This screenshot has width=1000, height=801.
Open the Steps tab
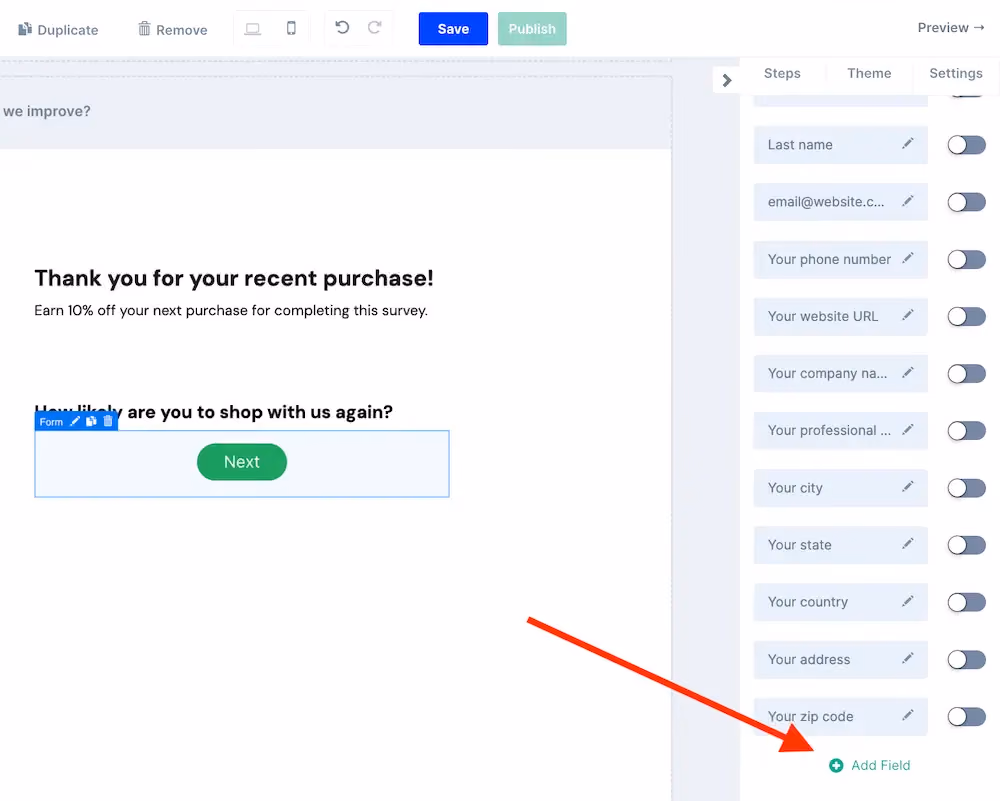(782, 73)
